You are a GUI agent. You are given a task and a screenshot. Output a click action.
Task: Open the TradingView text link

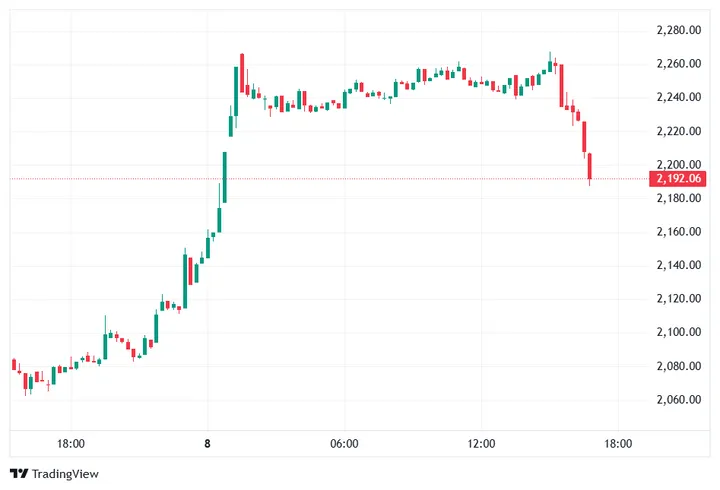tap(66, 473)
